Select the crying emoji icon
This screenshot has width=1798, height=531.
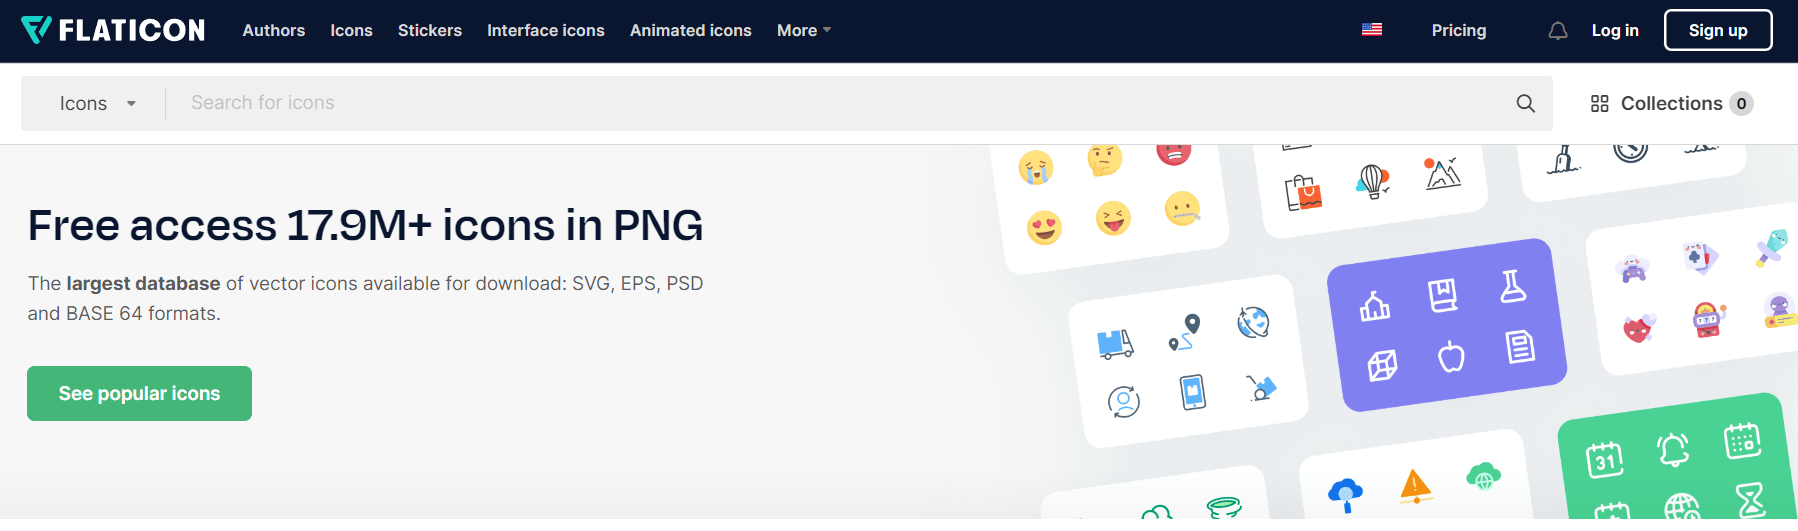[x=1036, y=167]
